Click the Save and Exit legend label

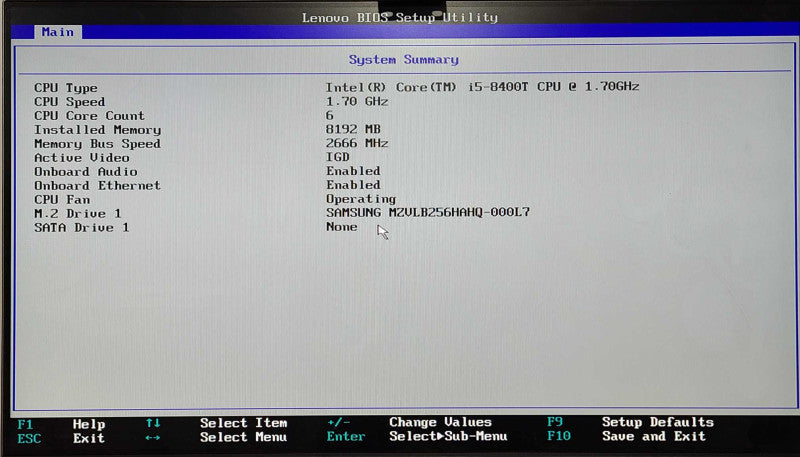coord(654,436)
